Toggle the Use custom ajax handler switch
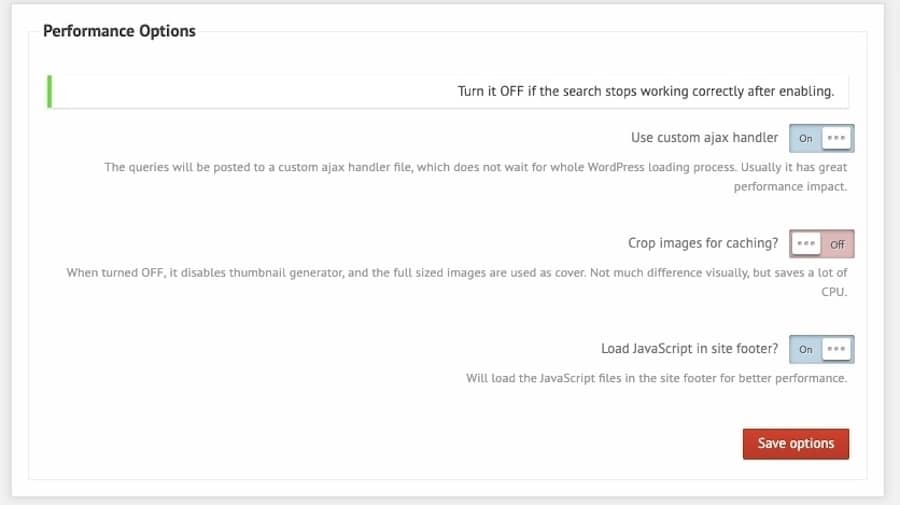This screenshot has height=505, width=900. (x=821, y=138)
